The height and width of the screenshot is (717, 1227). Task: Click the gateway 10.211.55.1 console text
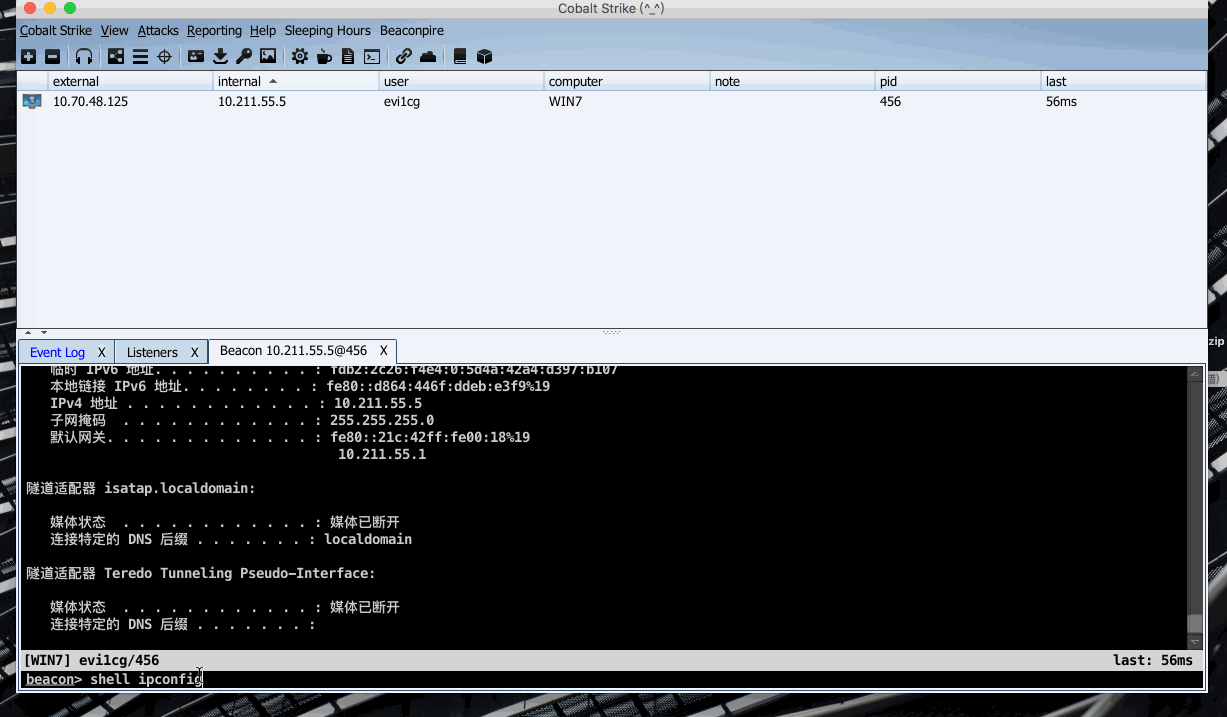point(382,454)
